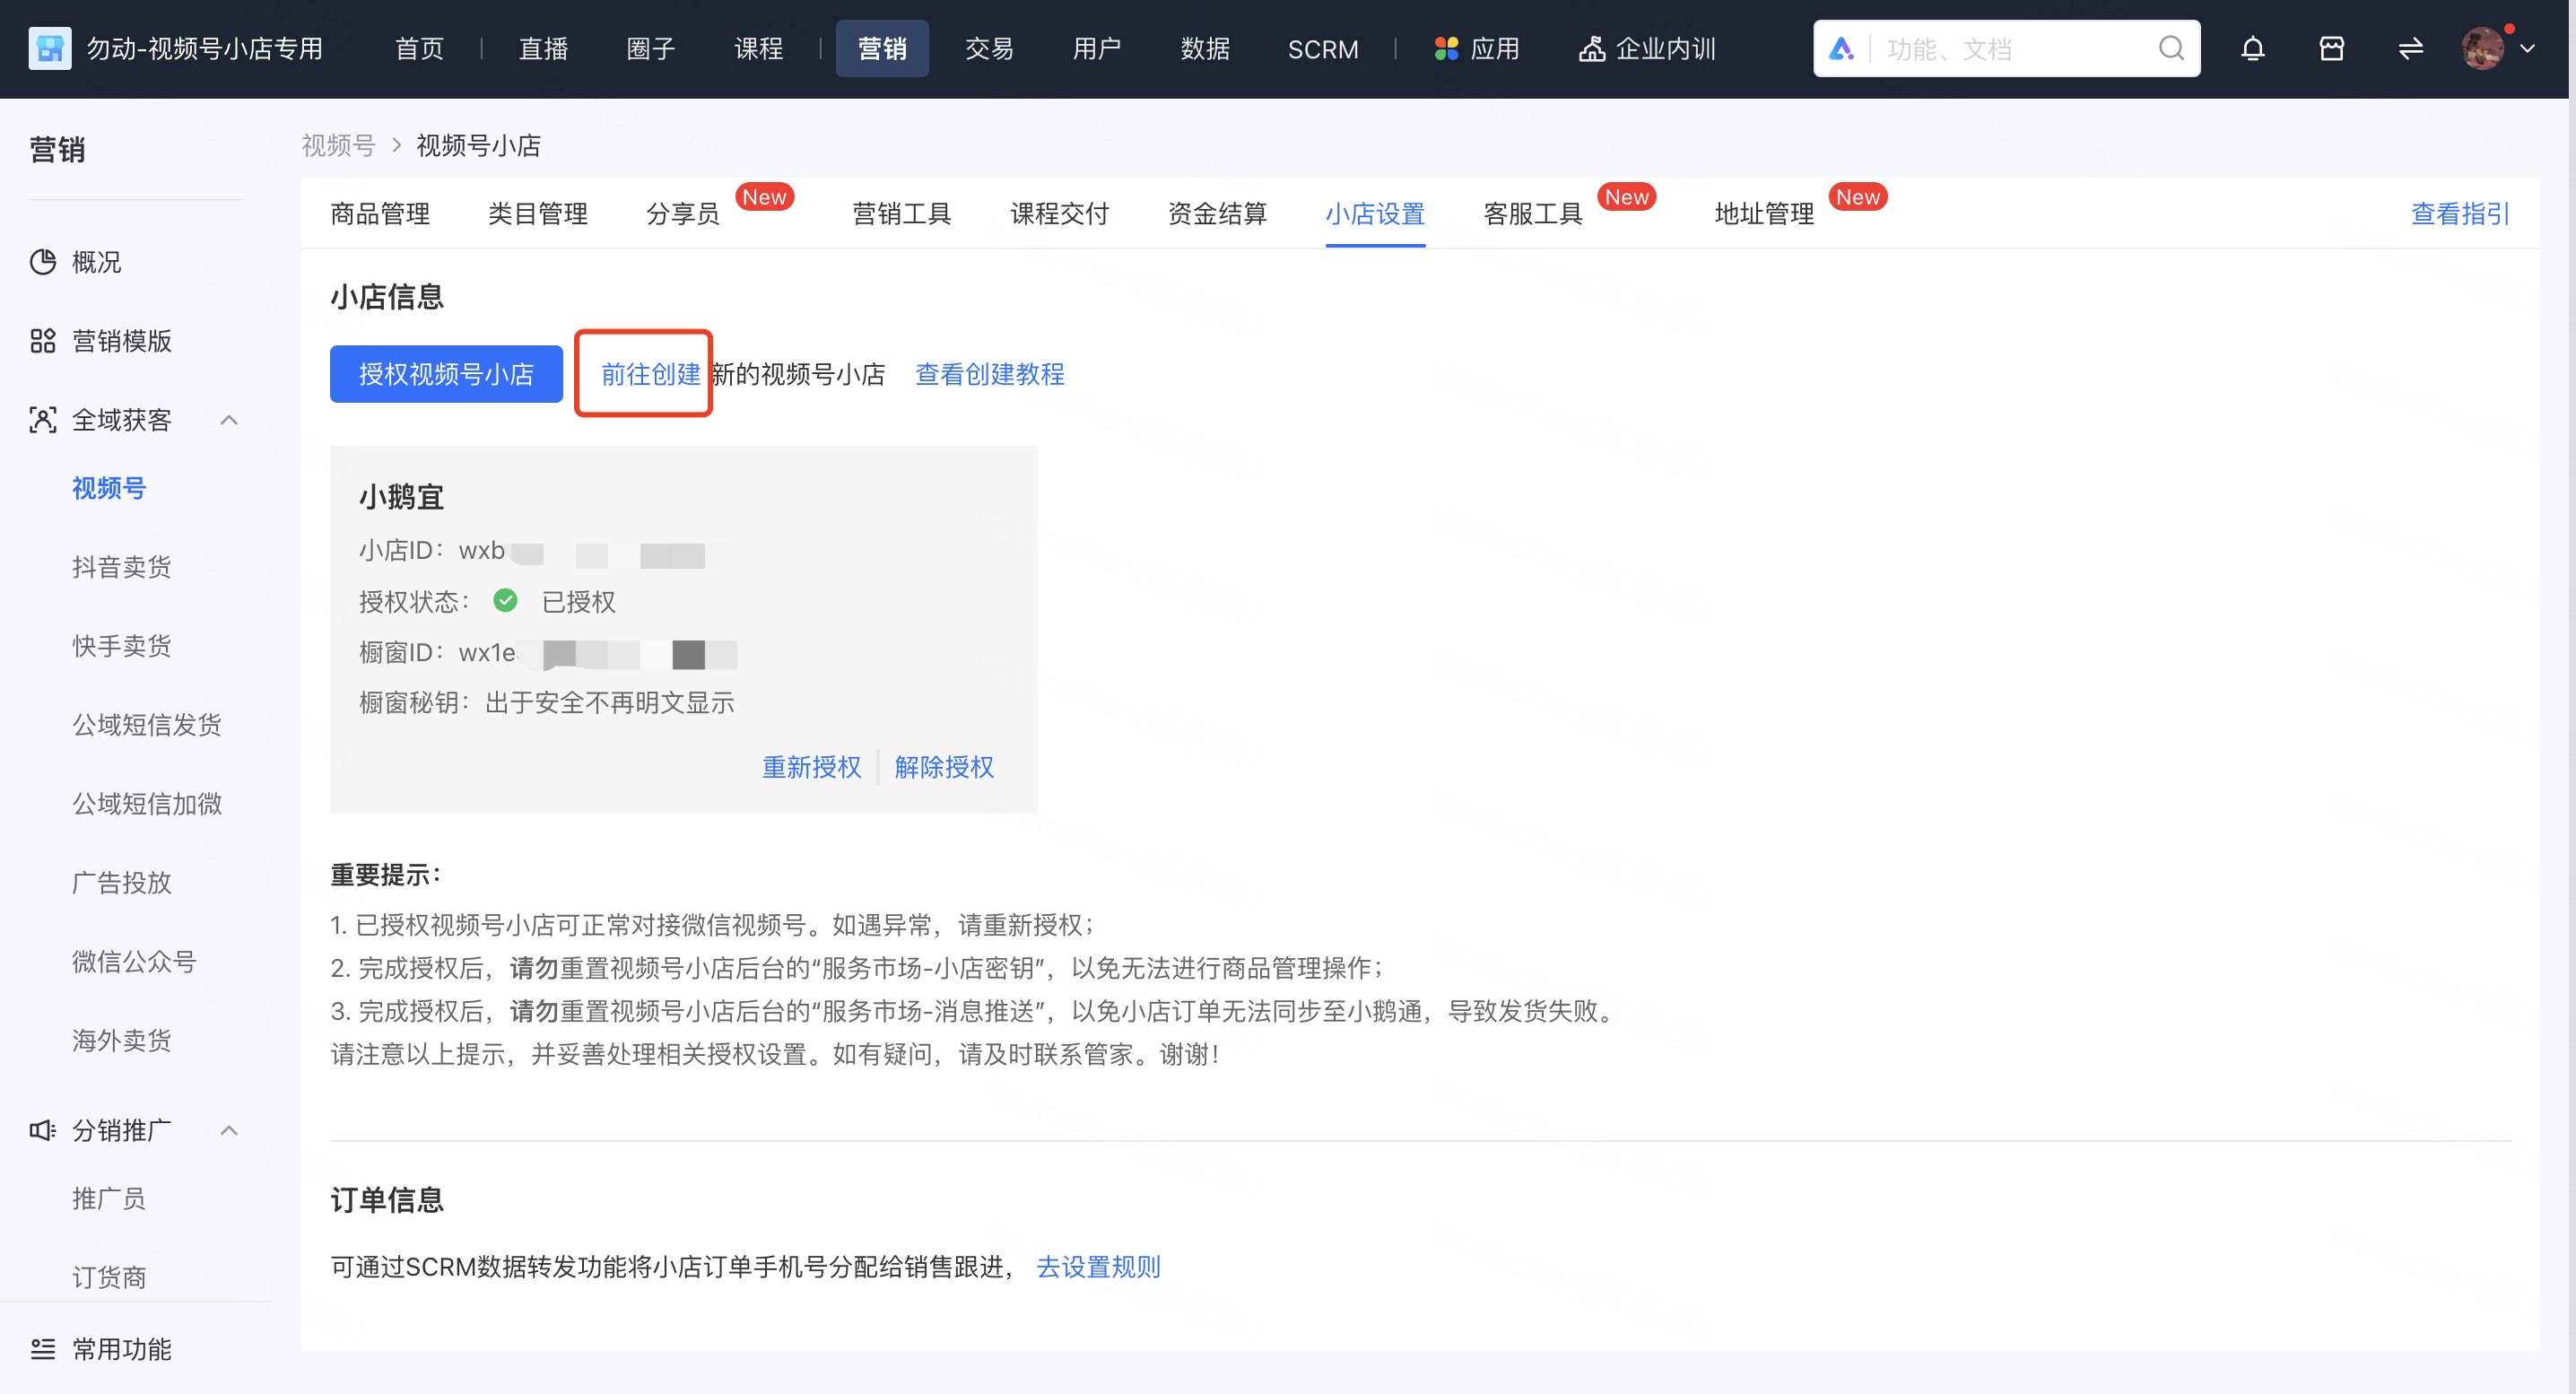Click 解除授权 link

click(x=945, y=767)
